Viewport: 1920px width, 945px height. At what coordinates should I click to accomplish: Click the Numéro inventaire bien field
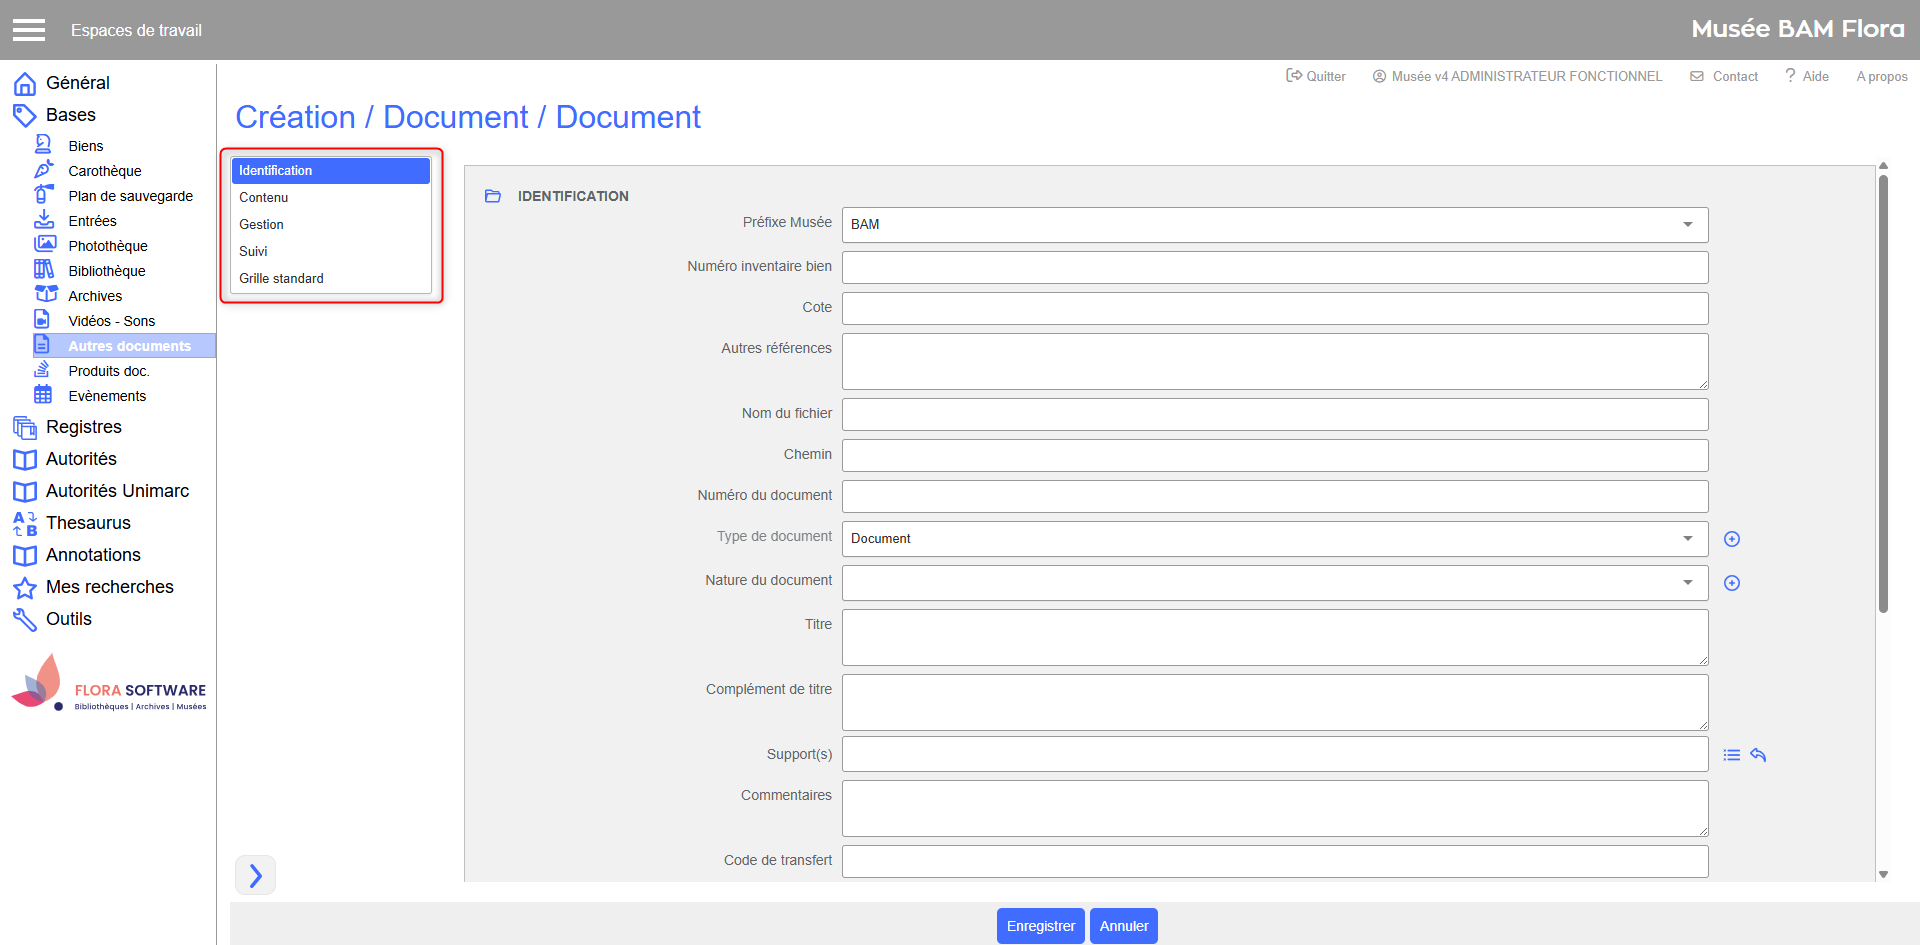[x=1274, y=267]
